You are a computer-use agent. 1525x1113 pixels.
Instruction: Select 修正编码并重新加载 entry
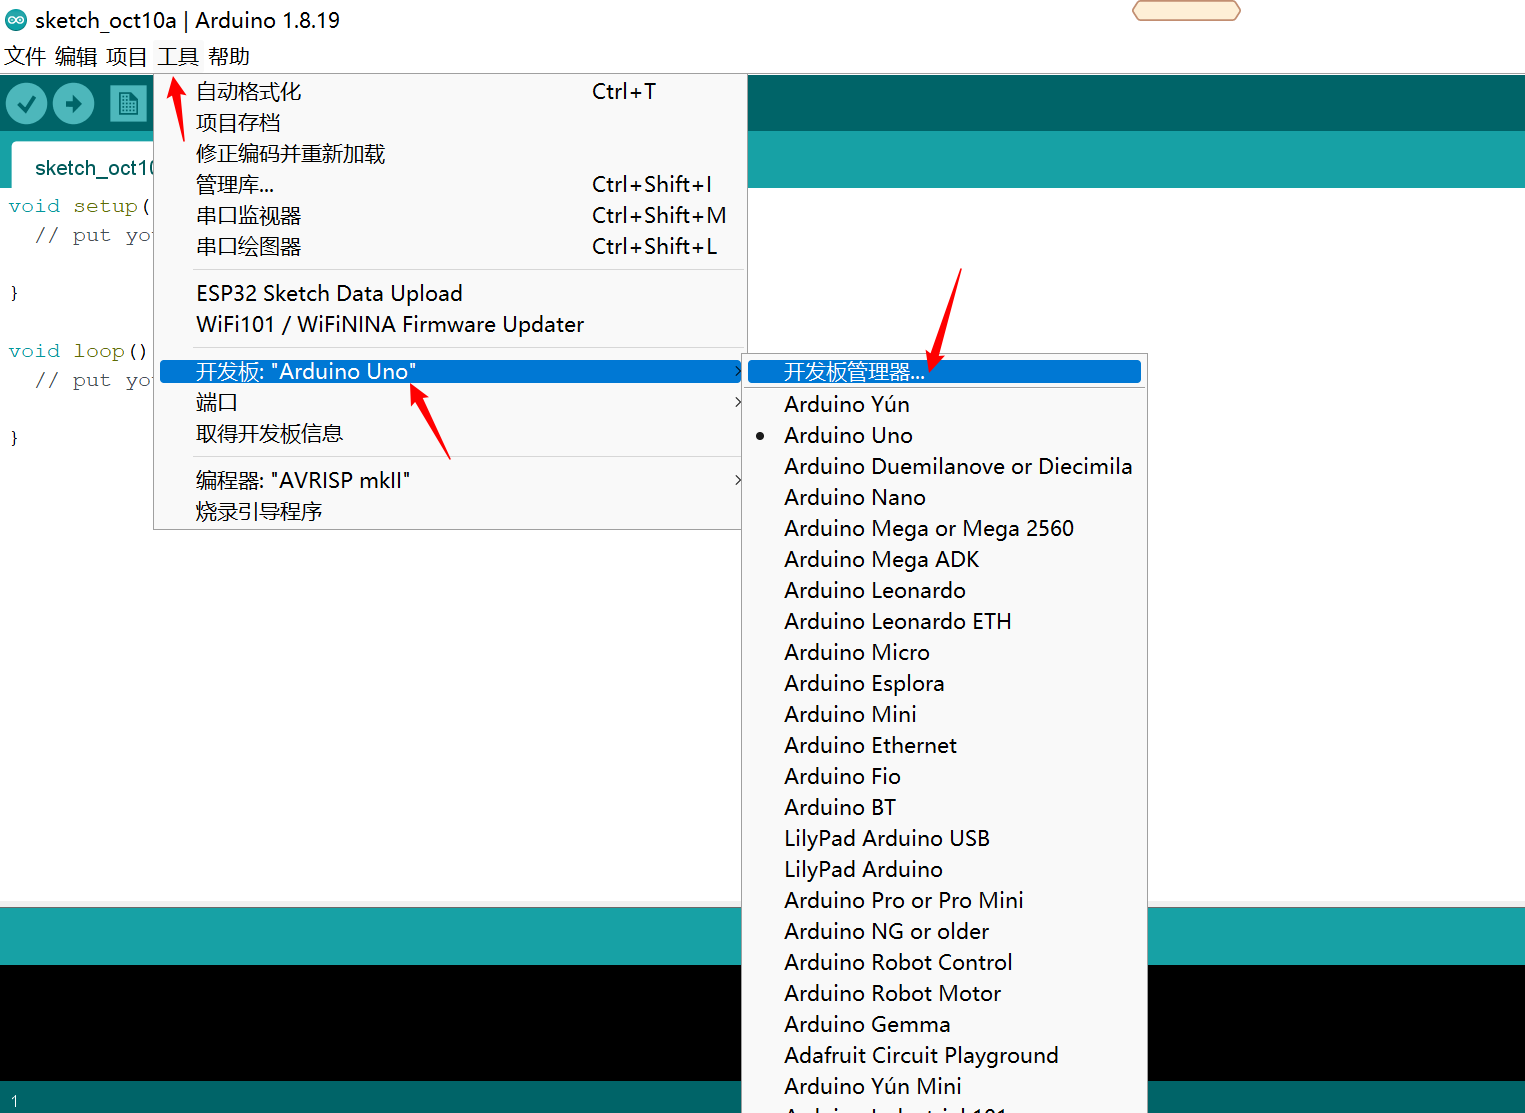point(450,153)
